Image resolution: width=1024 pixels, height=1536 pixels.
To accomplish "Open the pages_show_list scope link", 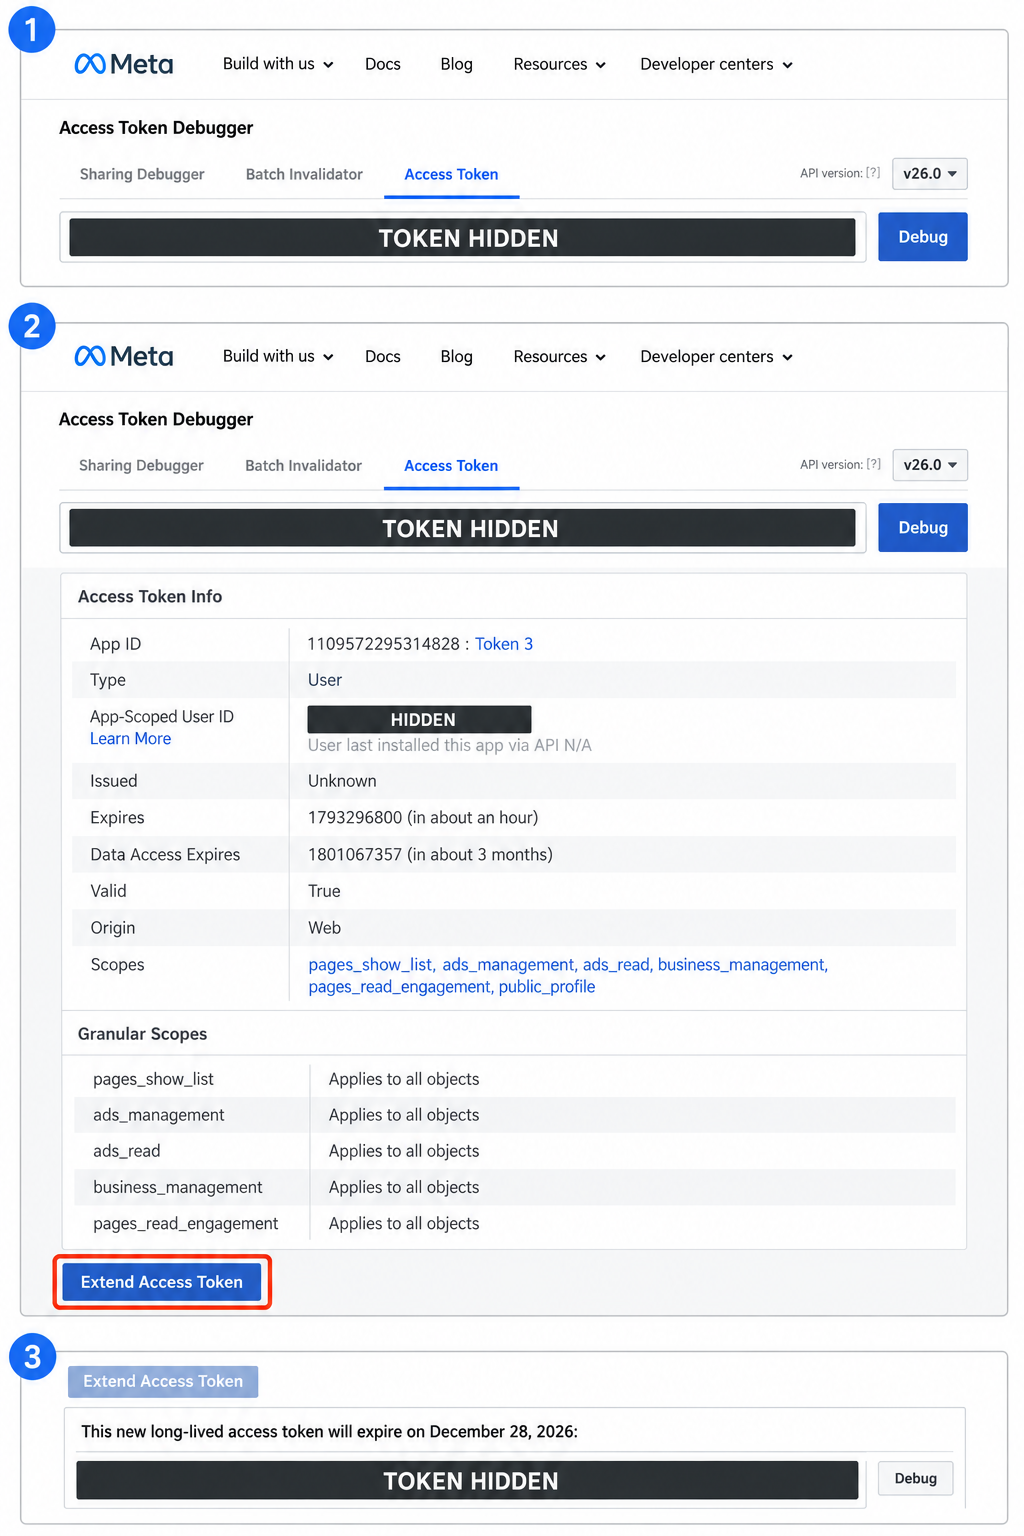I will pyautogui.click(x=371, y=965).
